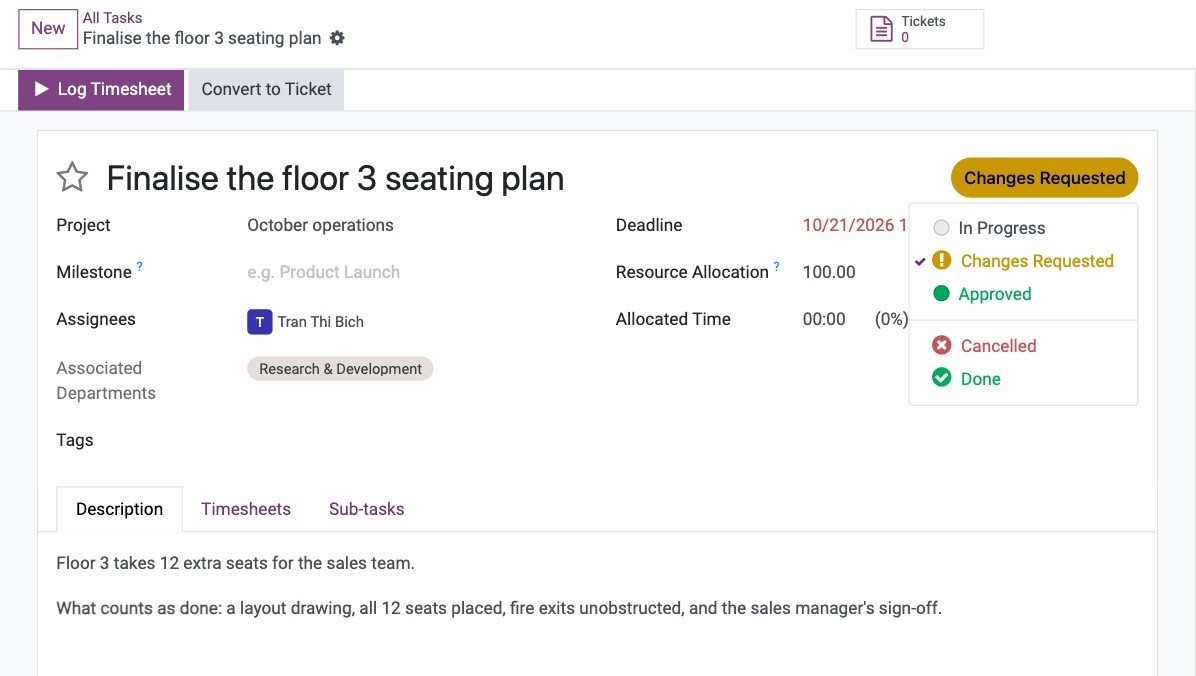Click Tran Thi Bich's avatar
The width and height of the screenshot is (1196, 676).
click(259, 322)
